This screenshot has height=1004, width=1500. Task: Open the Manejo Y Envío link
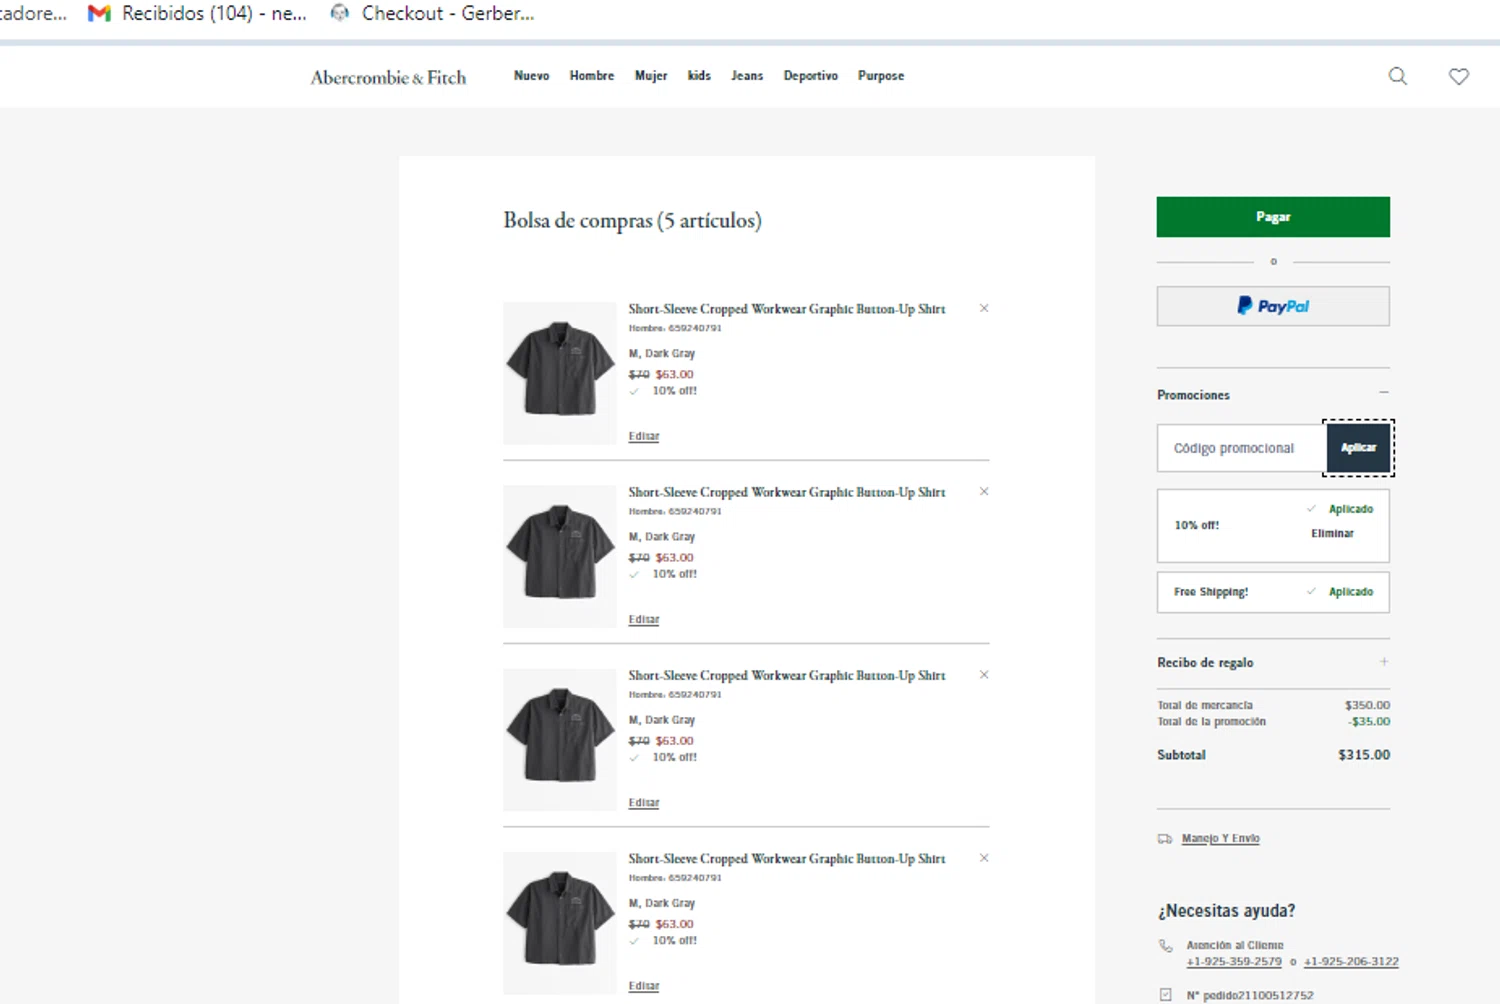point(1220,839)
